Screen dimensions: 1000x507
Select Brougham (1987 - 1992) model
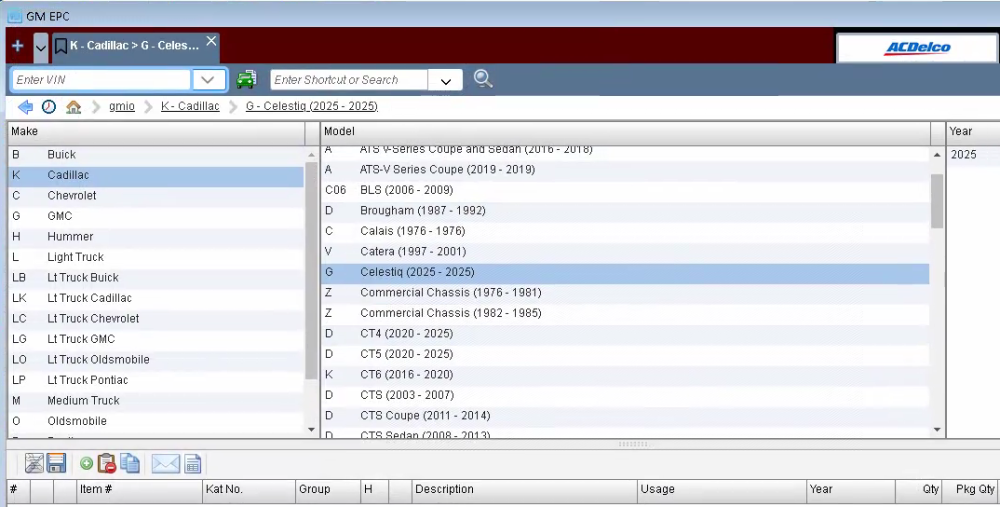click(625, 210)
